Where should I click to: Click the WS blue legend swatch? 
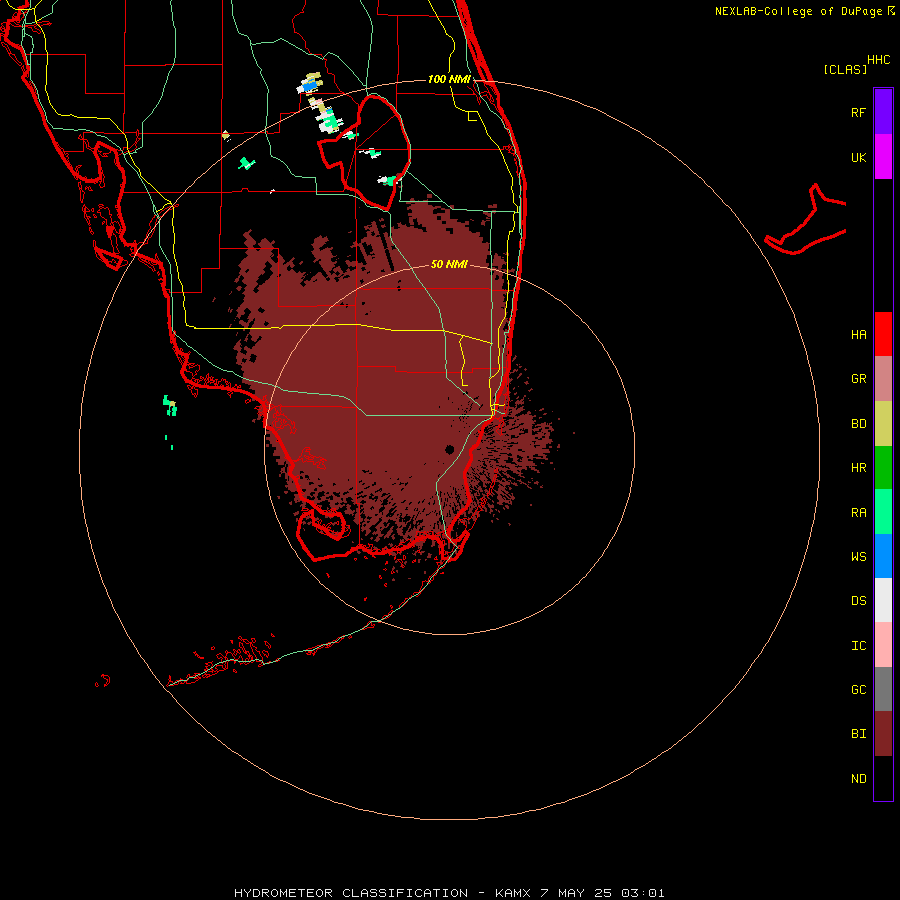point(883,556)
